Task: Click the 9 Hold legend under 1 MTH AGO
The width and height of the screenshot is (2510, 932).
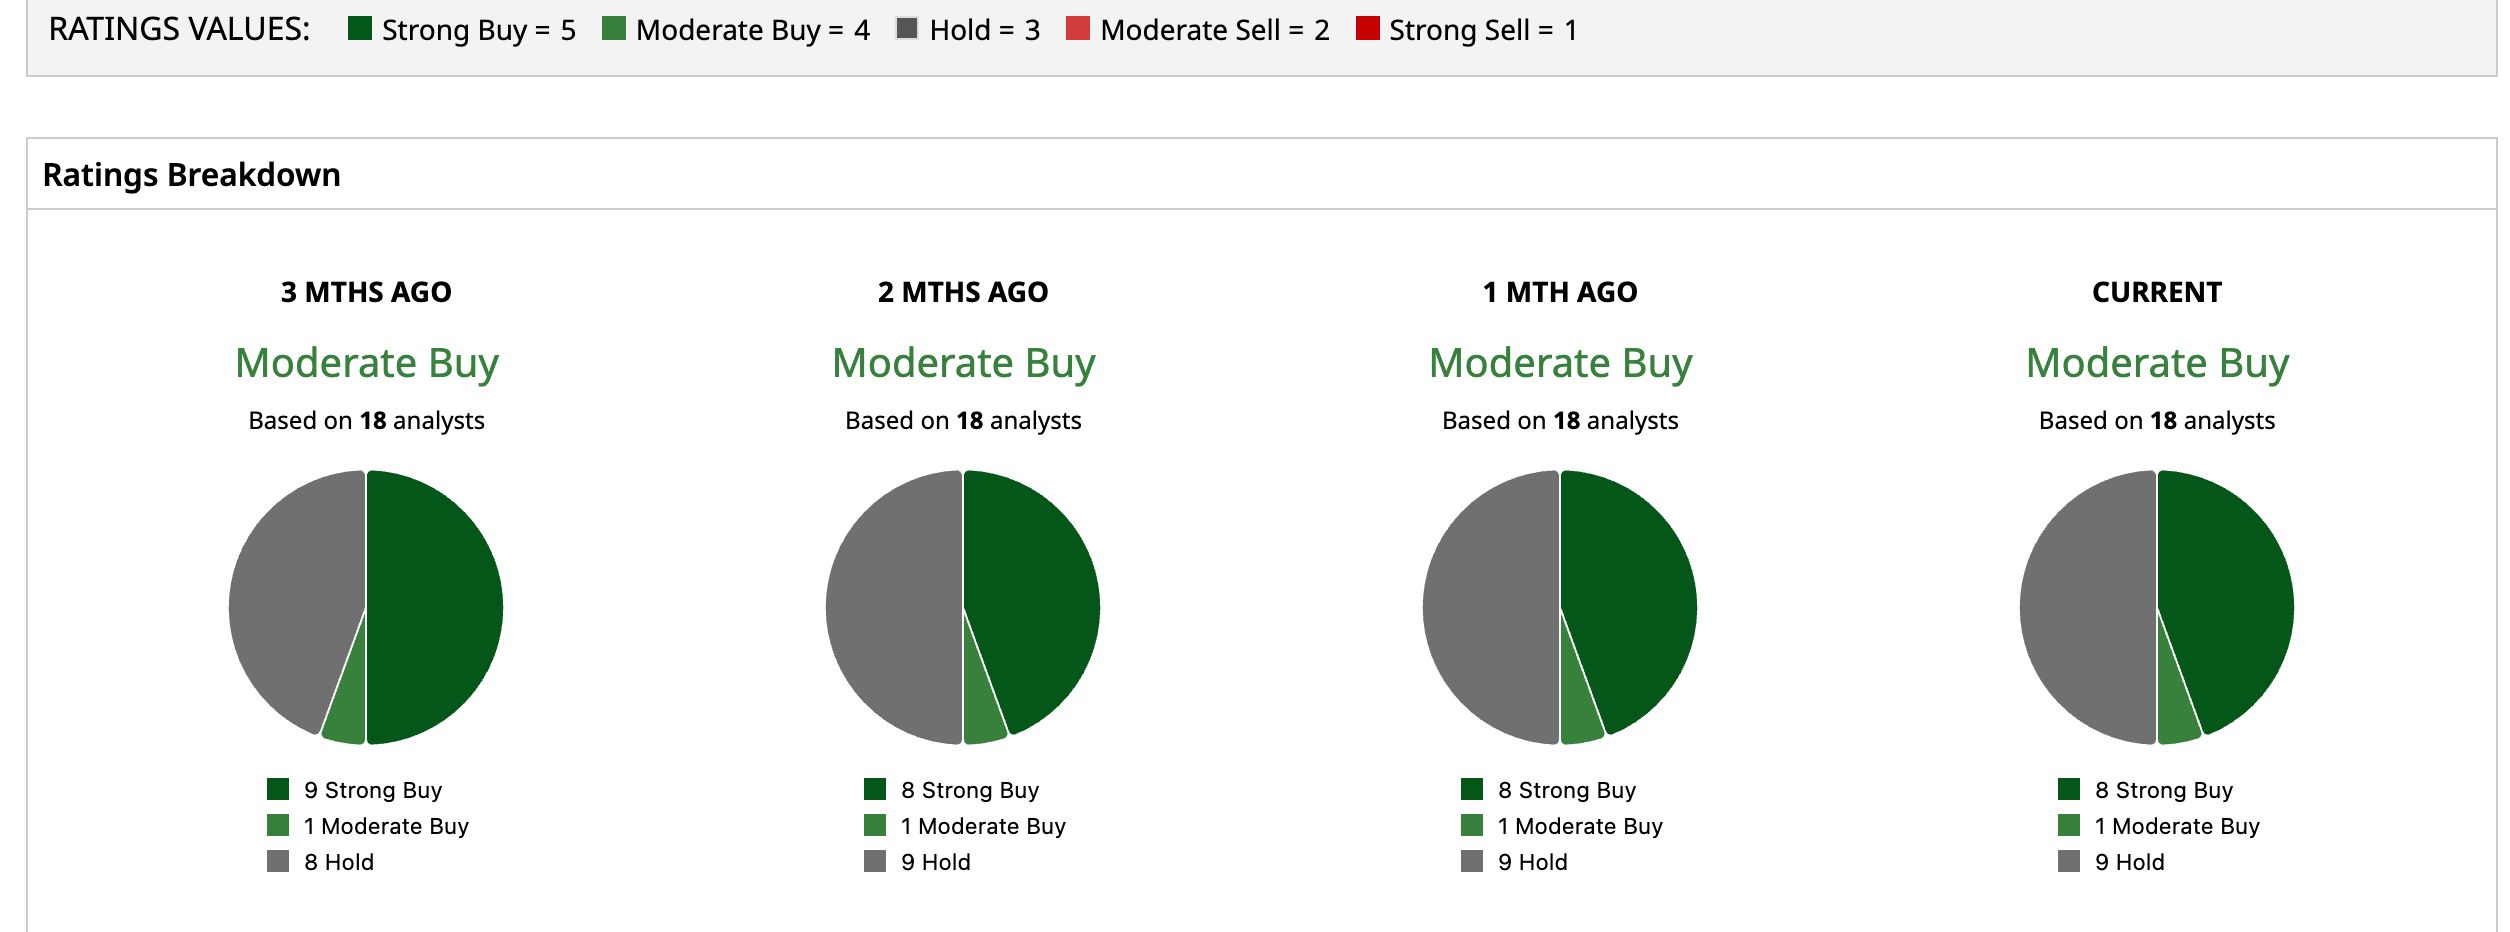Action: tap(1514, 862)
